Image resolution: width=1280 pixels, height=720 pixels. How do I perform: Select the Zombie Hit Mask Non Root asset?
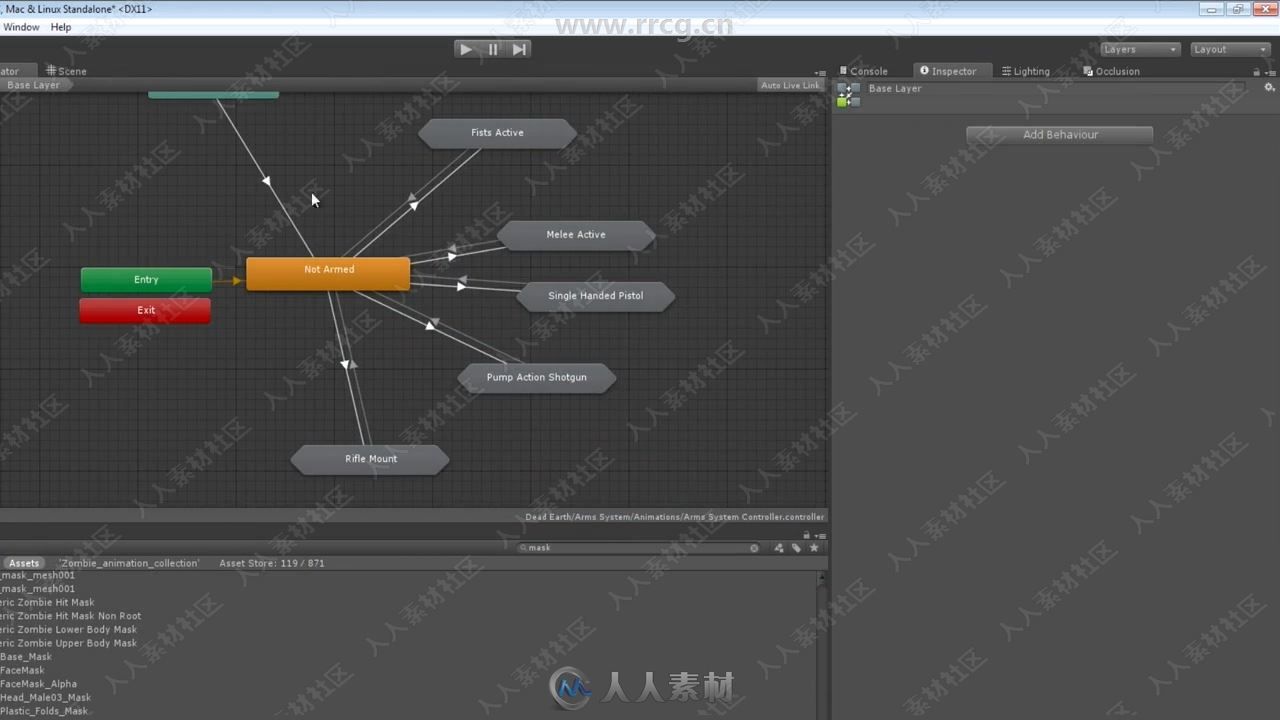pos(70,616)
